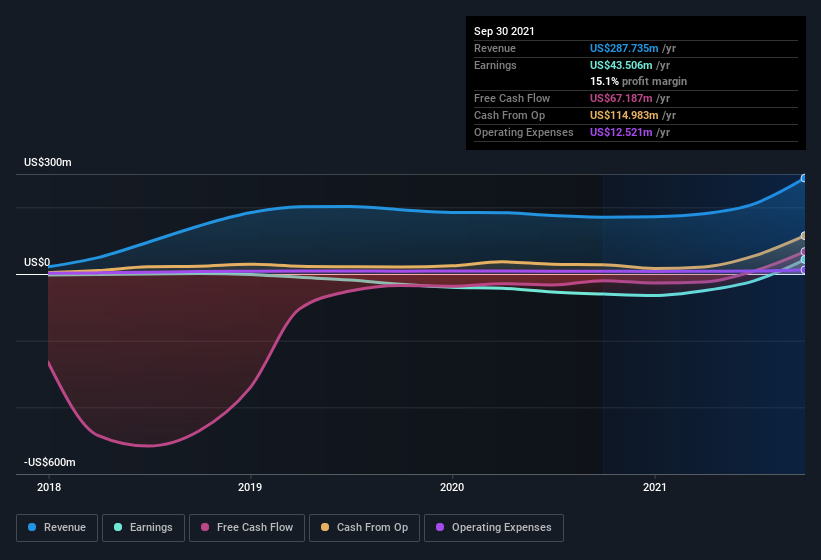The image size is (821, 560).
Task: Click the Operating Expenses endpoint marker
Action: [x=804, y=270]
